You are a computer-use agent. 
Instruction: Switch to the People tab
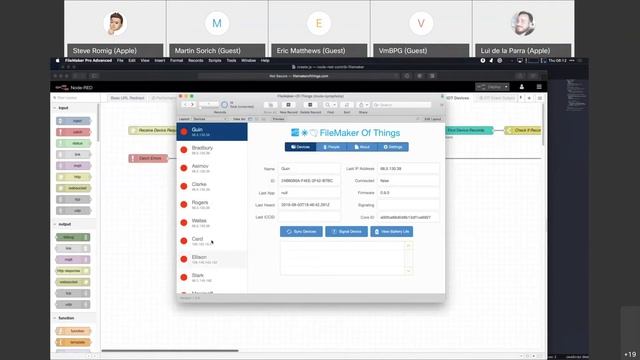(331, 147)
